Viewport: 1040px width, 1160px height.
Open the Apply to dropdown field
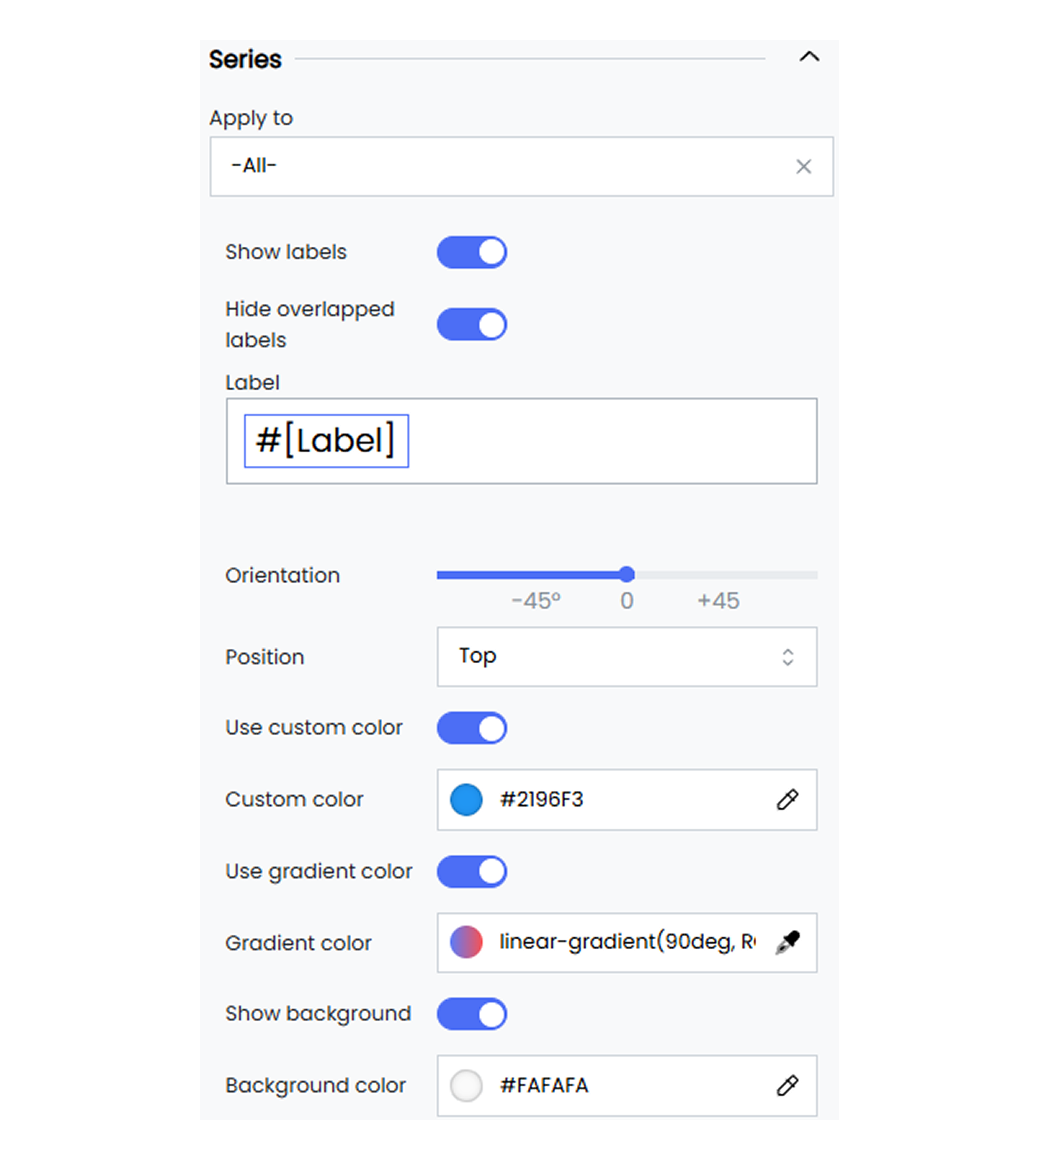(521, 166)
